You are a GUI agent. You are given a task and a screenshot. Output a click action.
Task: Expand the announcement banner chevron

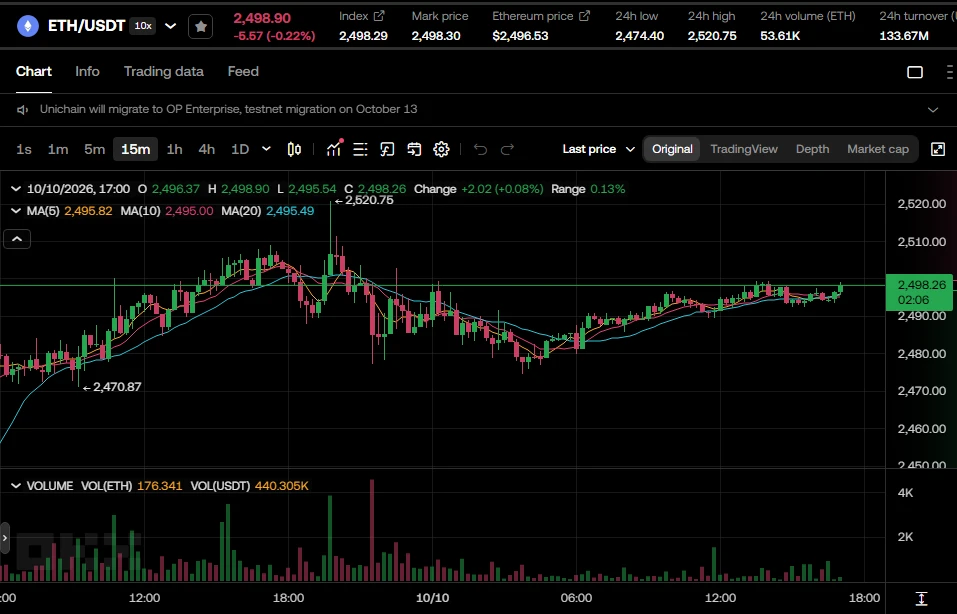pos(933,110)
